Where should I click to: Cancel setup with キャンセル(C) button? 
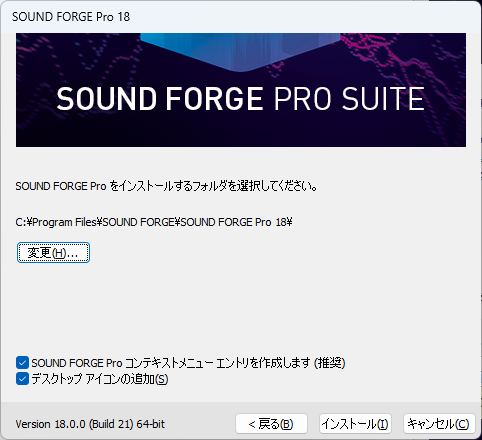pyautogui.click(x=439, y=424)
